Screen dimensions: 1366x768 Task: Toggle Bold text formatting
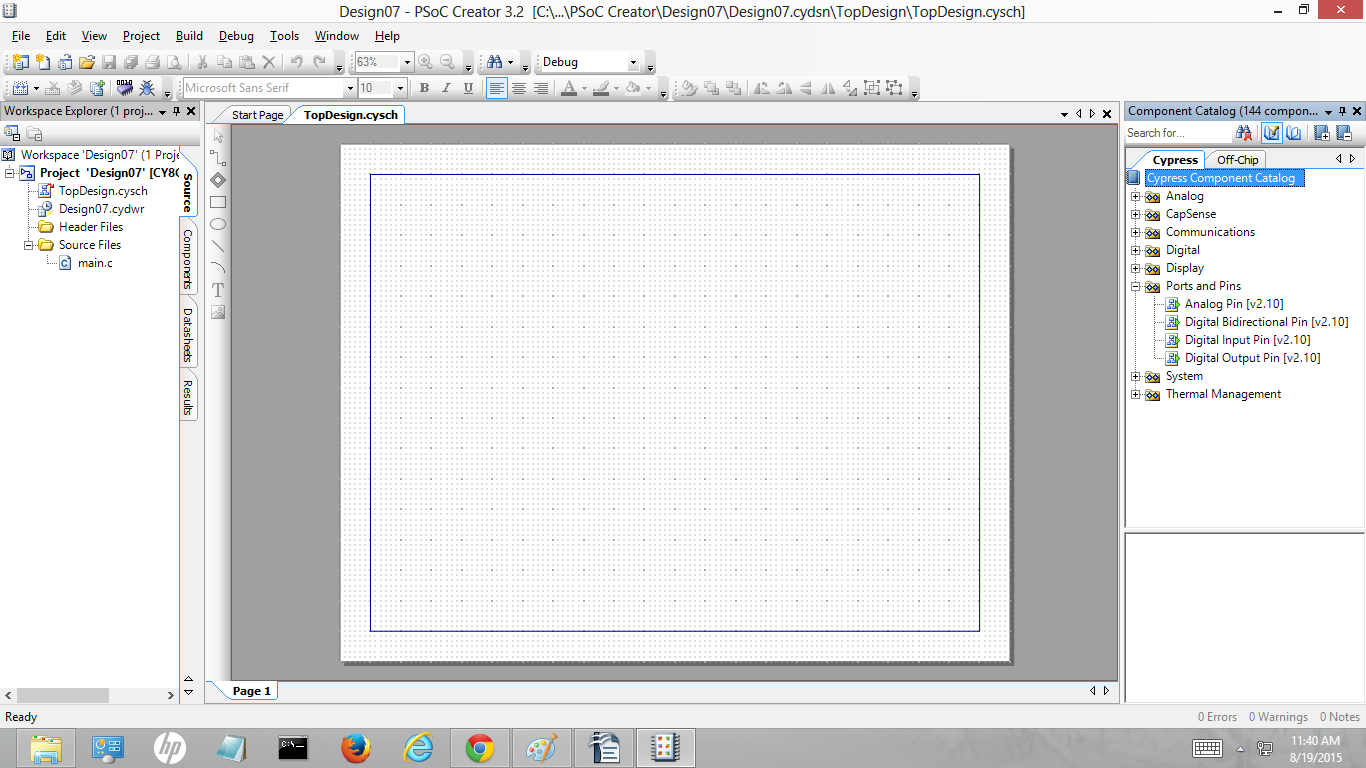[424, 88]
